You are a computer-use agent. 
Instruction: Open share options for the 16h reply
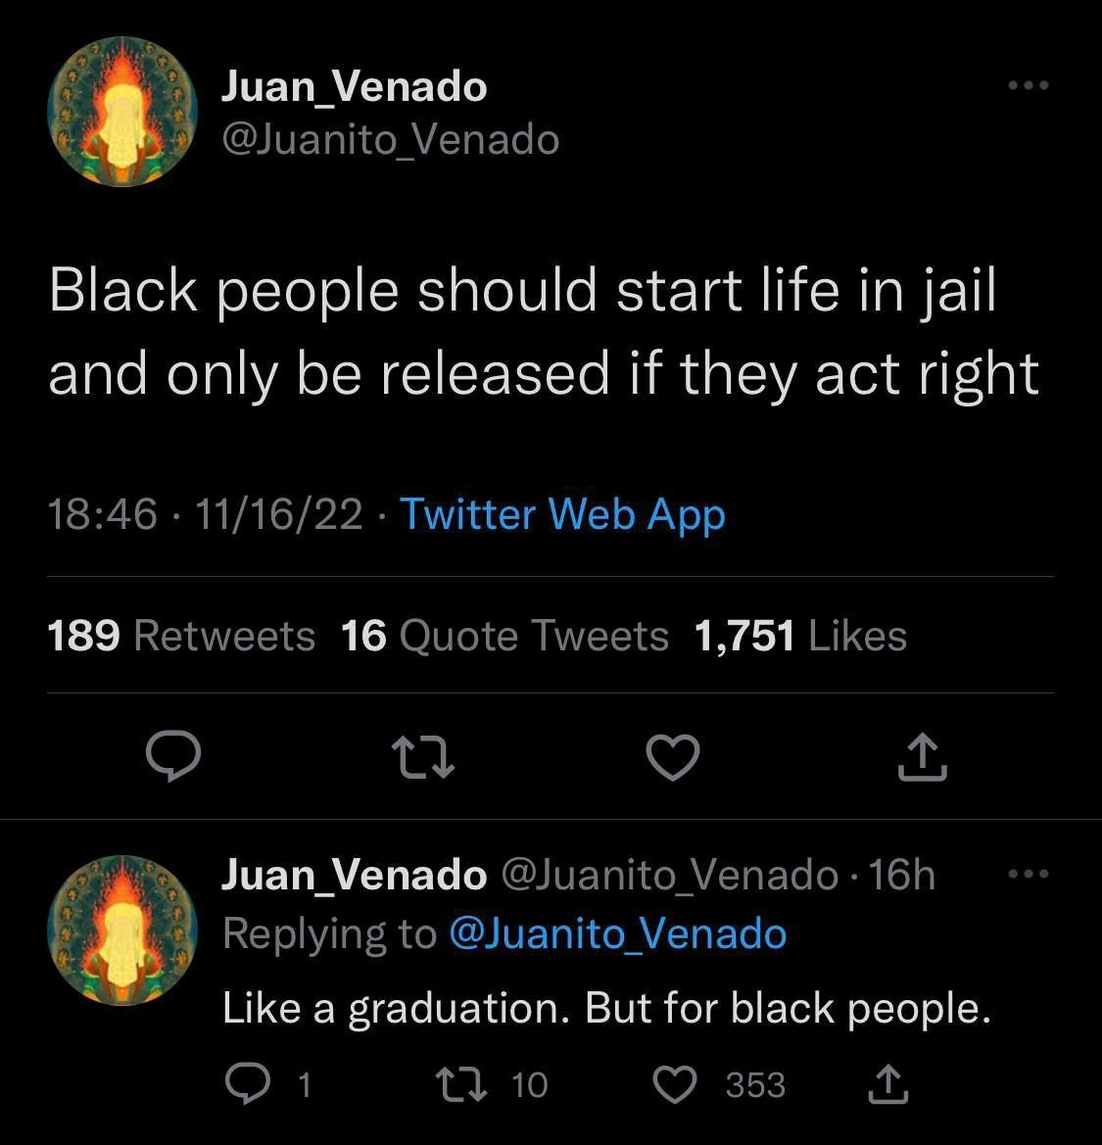coord(887,1084)
